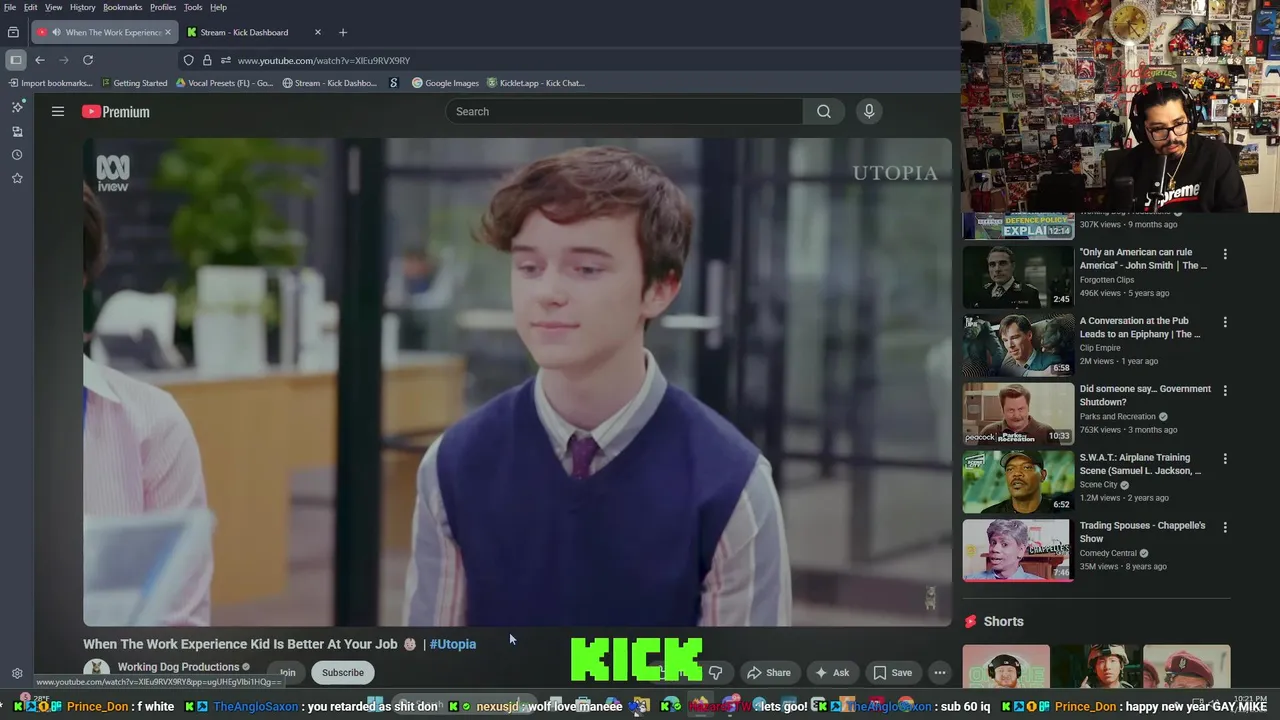Toggle the browser sidebar button
Screen dimensions: 1280x720
click(15, 60)
